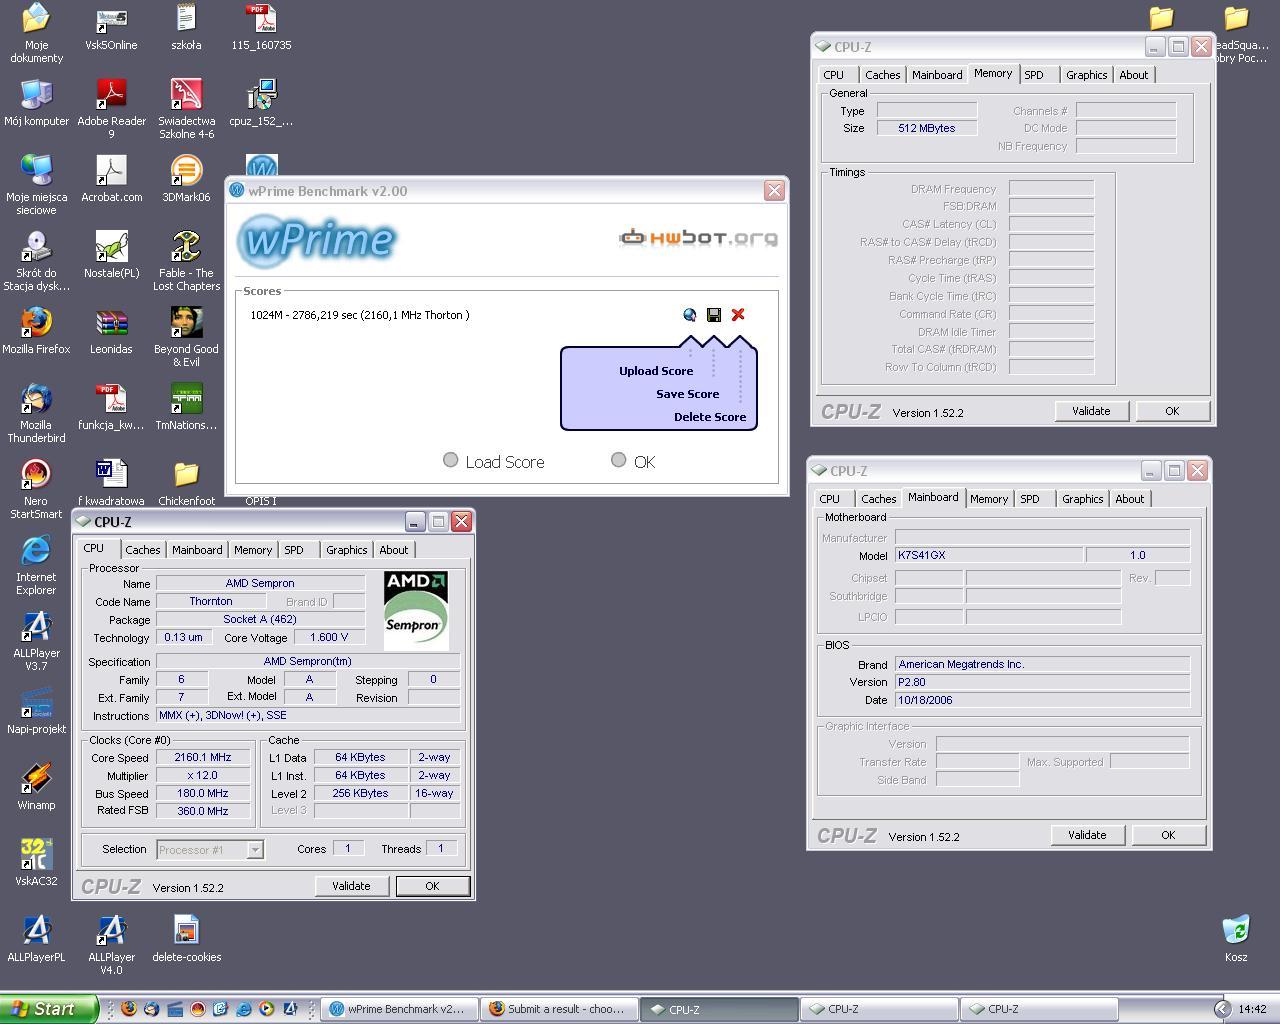
Task: Click the red X delete score icon
Action: pyautogui.click(x=738, y=315)
